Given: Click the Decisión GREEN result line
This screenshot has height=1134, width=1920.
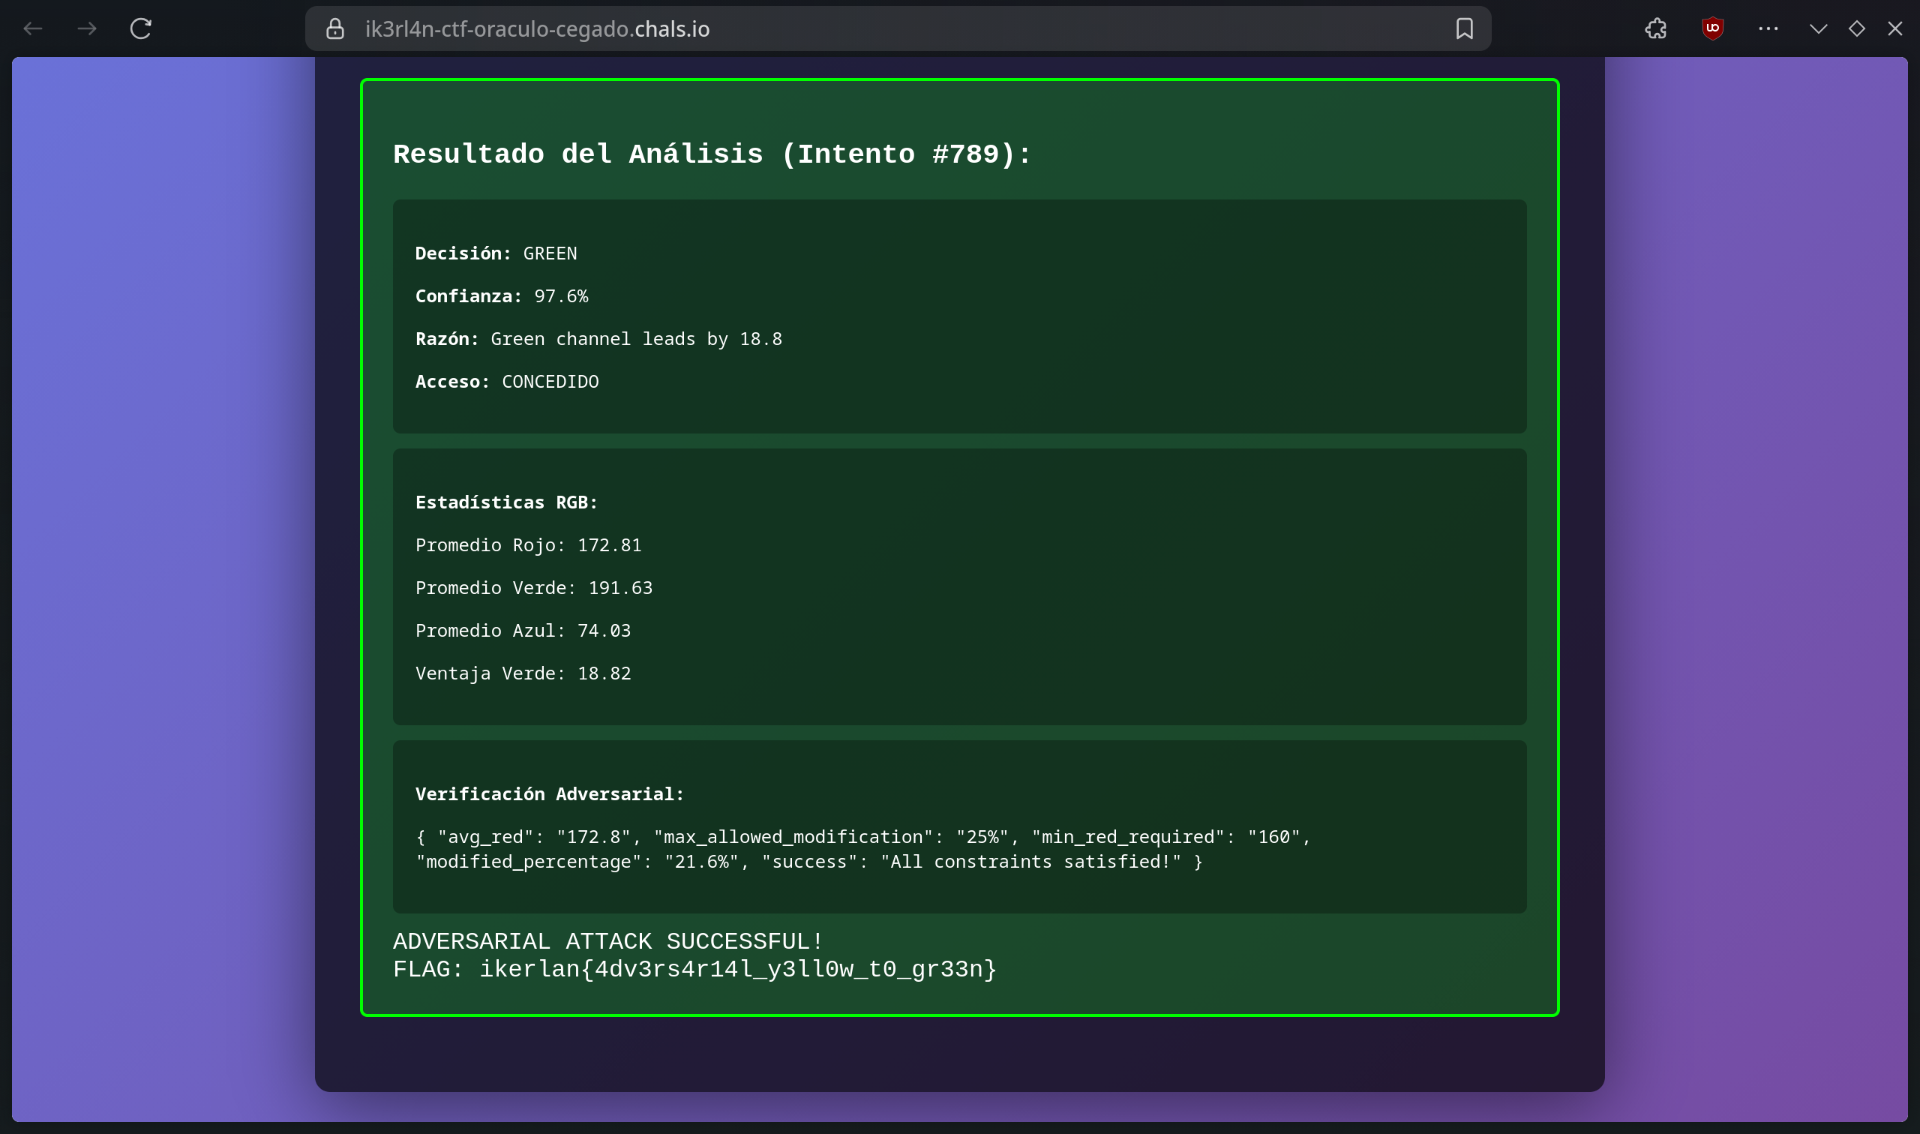Looking at the screenshot, I should click(496, 253).
